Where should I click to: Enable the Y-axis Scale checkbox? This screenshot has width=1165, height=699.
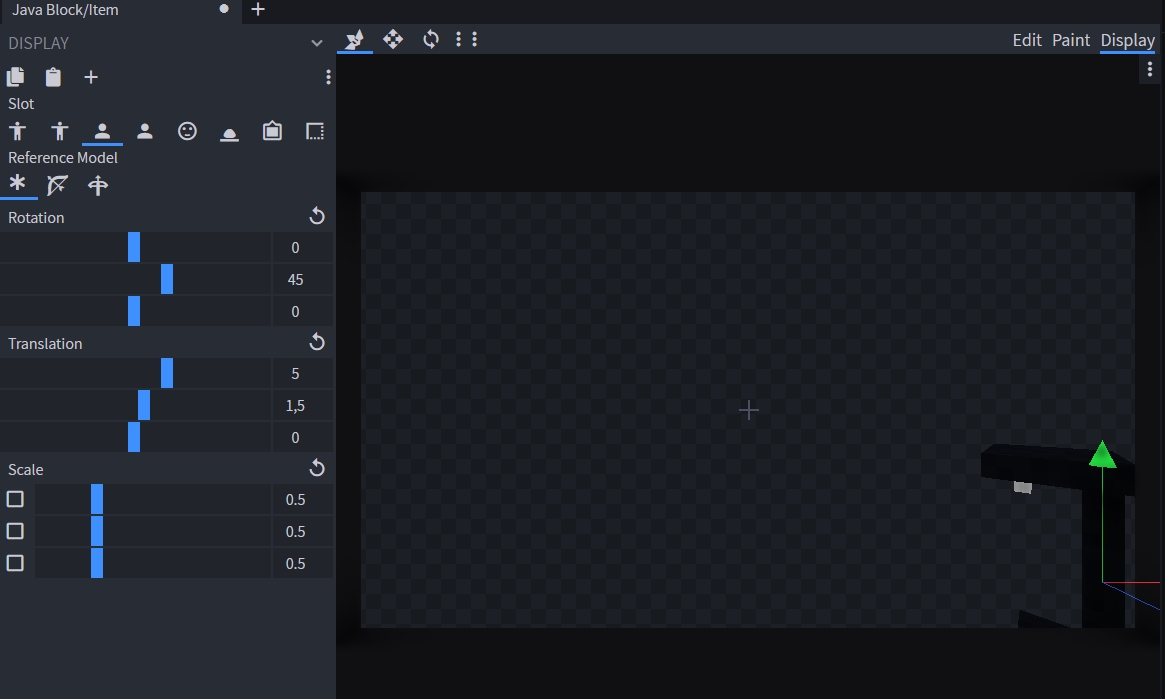15,531
